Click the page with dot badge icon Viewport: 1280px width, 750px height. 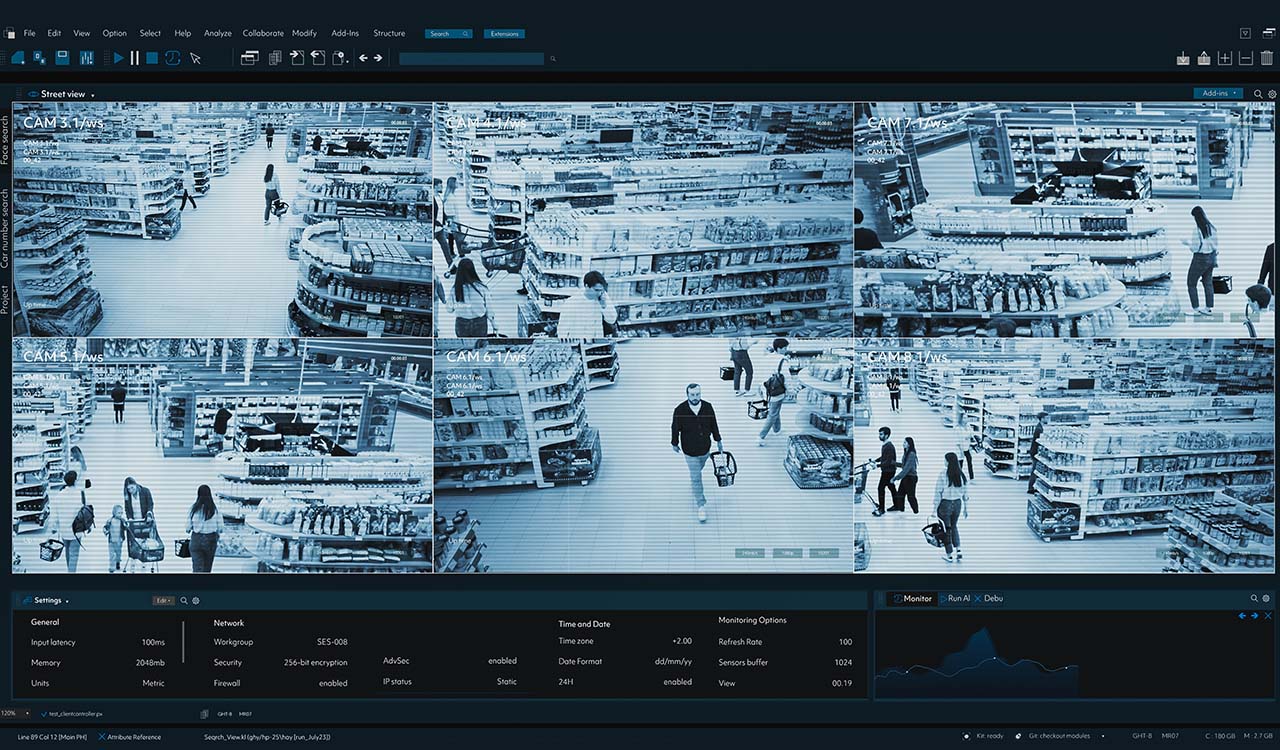340,58
